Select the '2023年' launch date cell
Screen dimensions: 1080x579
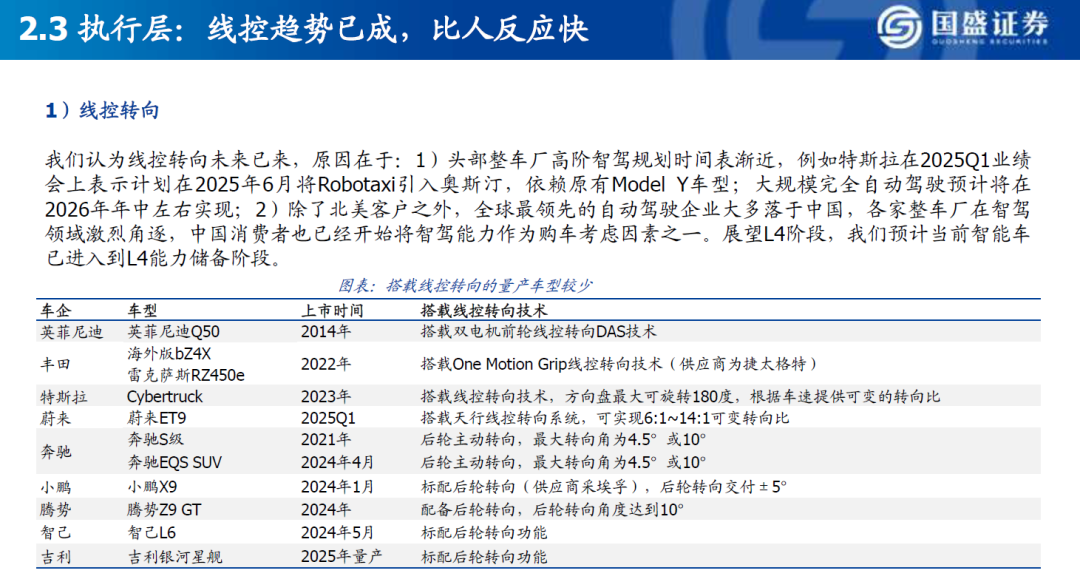pos(326,397)
